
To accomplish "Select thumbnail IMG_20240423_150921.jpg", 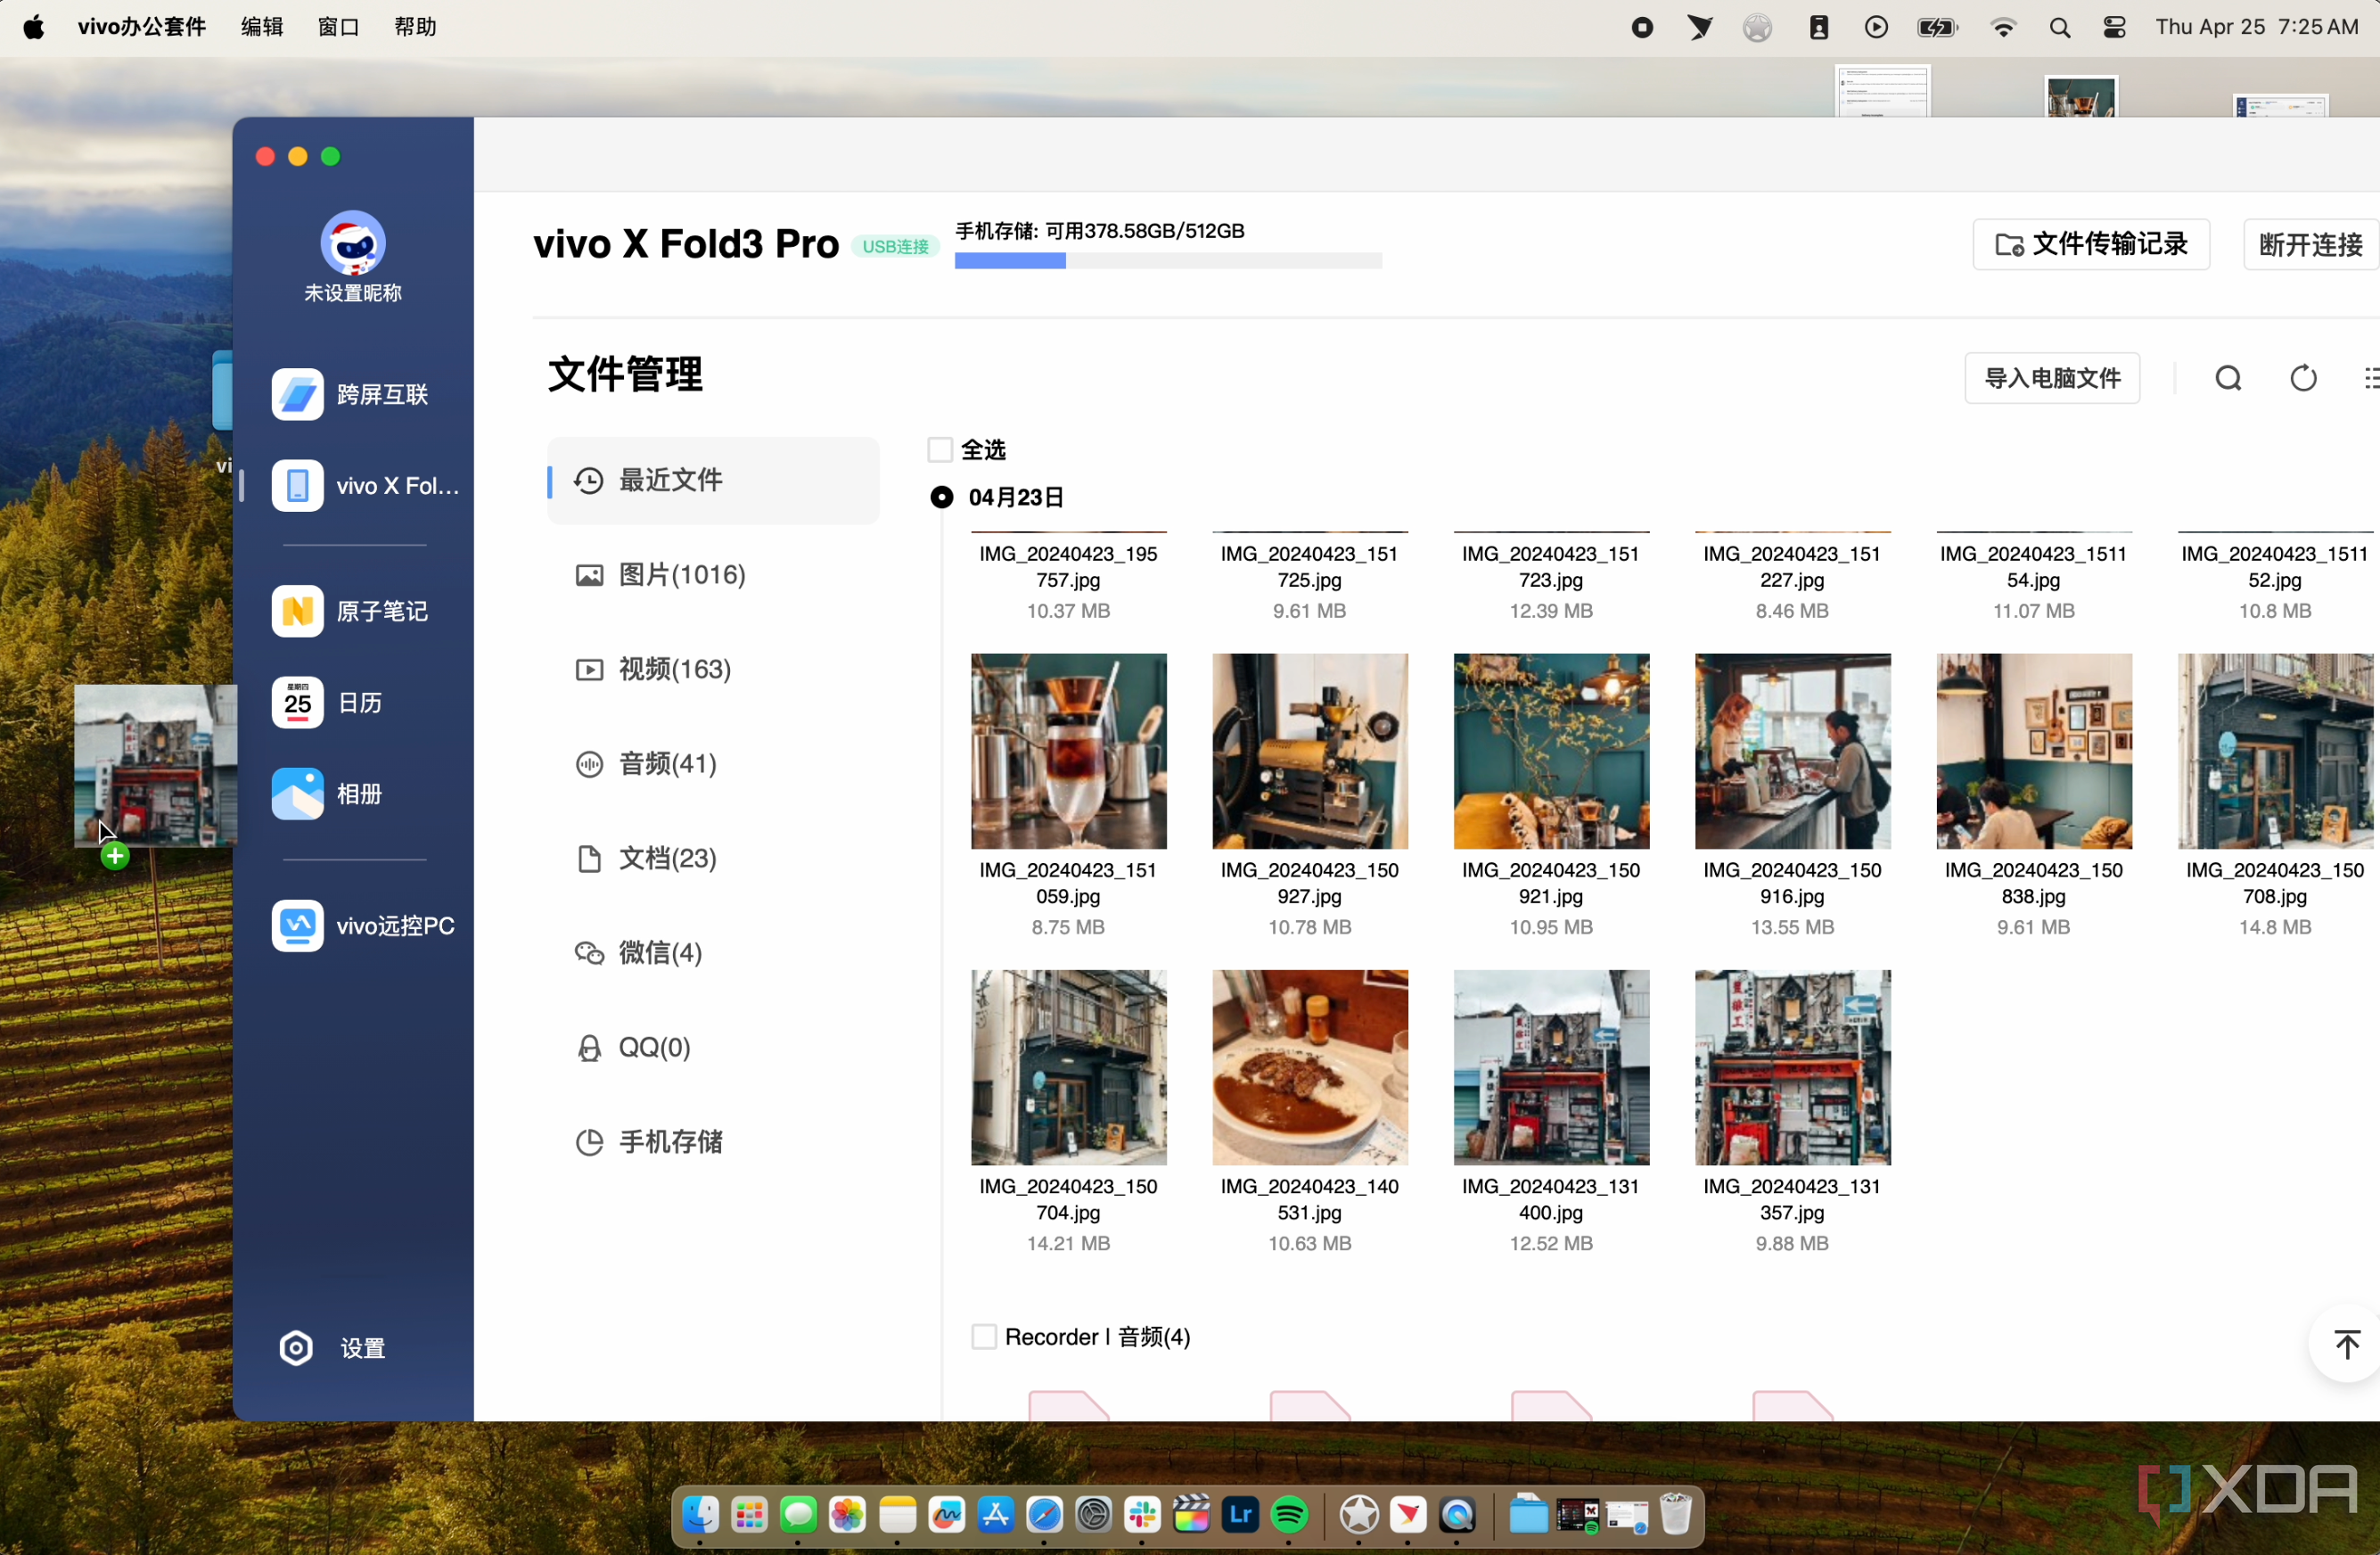I will pos(1551,751).
